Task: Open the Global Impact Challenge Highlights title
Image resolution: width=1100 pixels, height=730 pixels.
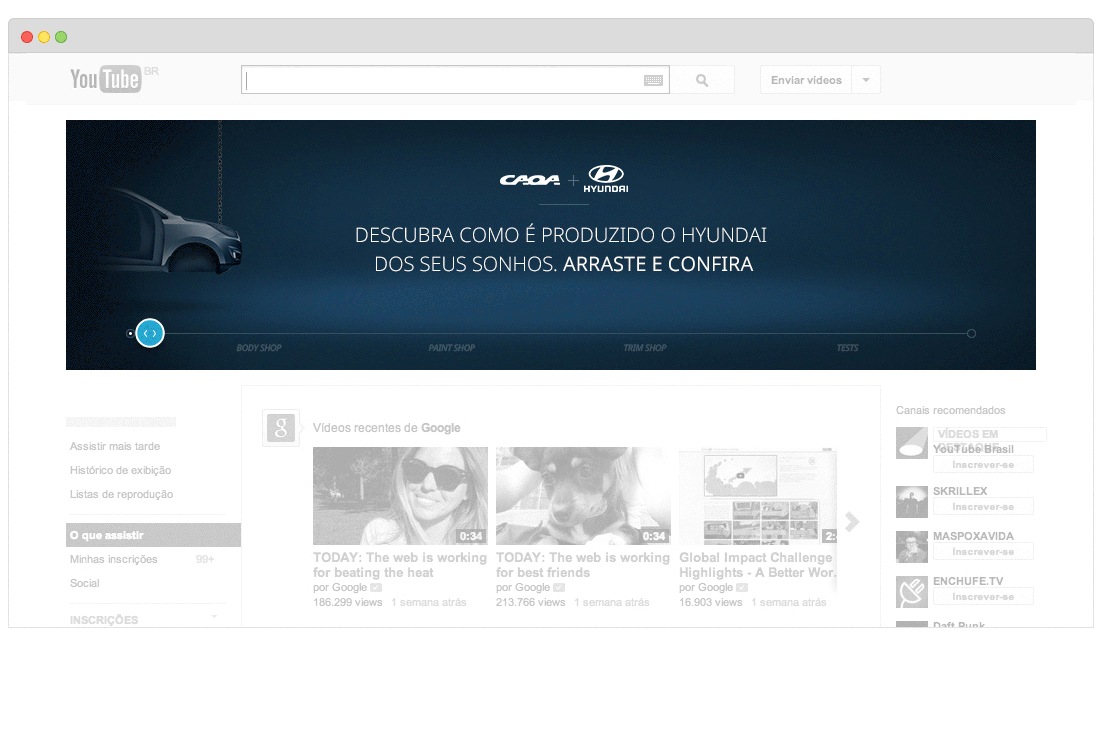Action: point(758,565)
